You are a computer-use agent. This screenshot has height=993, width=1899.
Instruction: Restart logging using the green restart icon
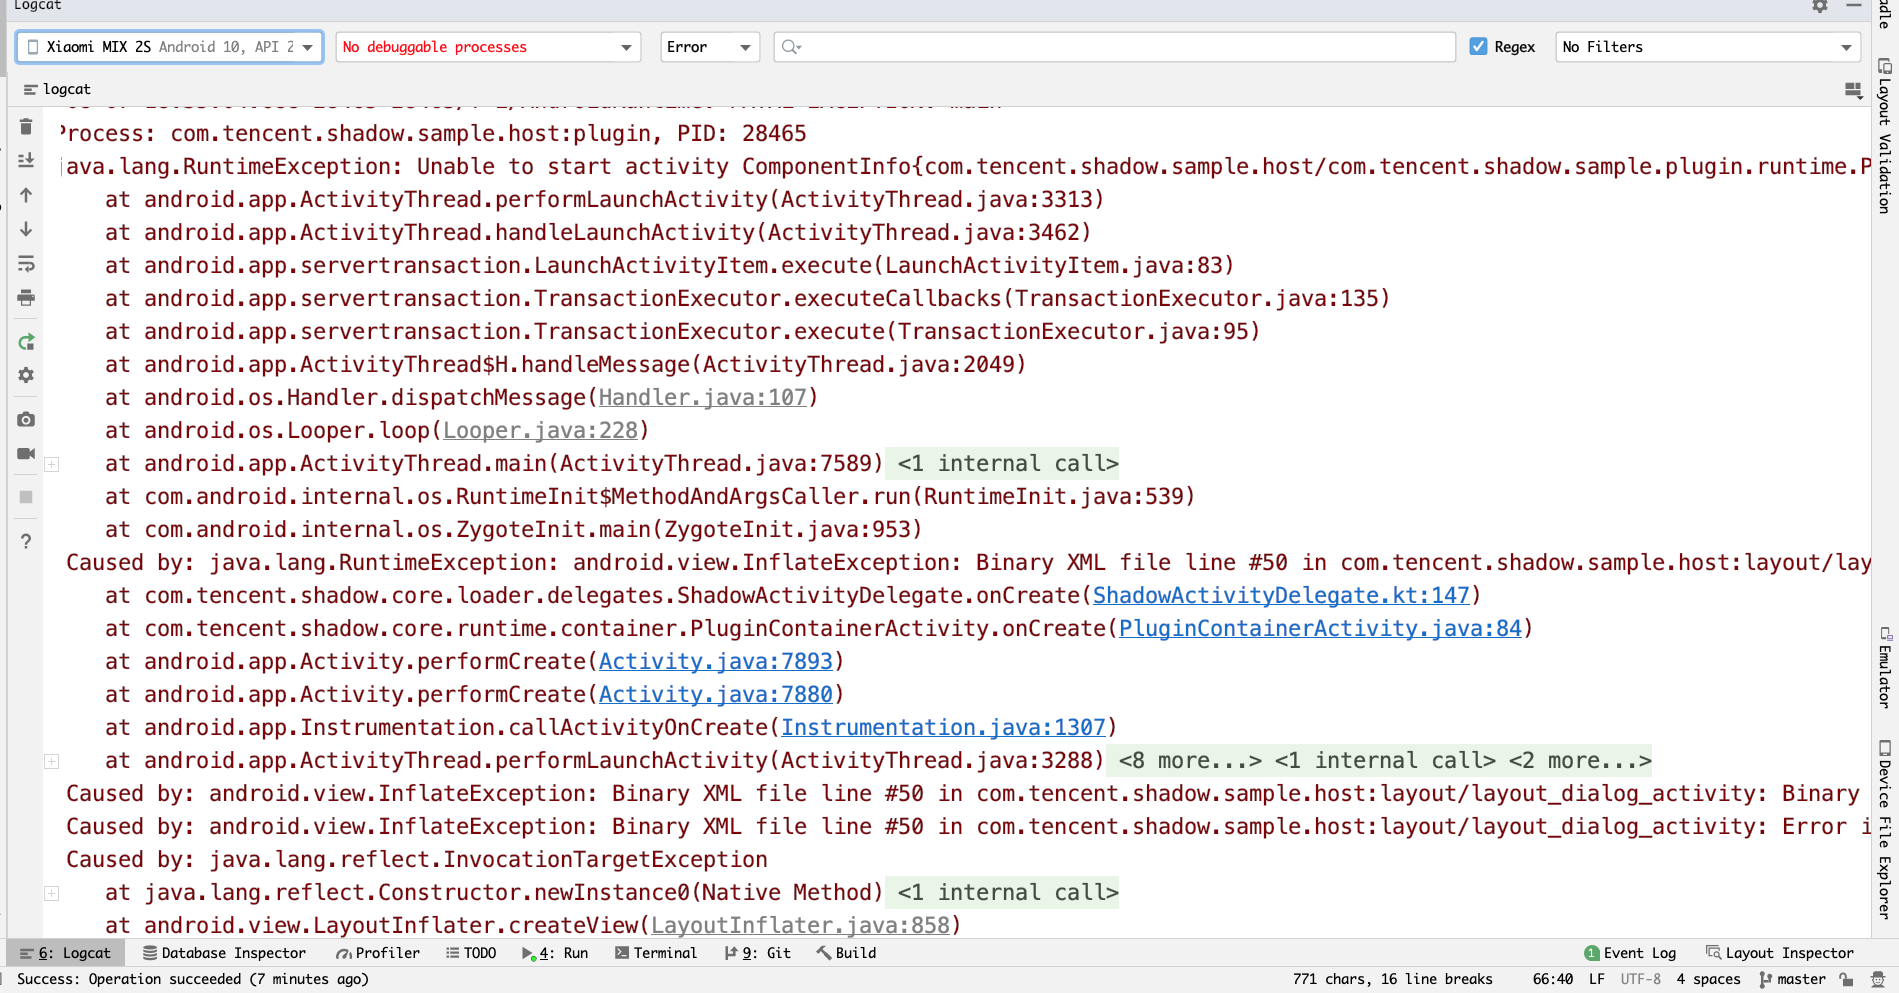pos(26,342)
